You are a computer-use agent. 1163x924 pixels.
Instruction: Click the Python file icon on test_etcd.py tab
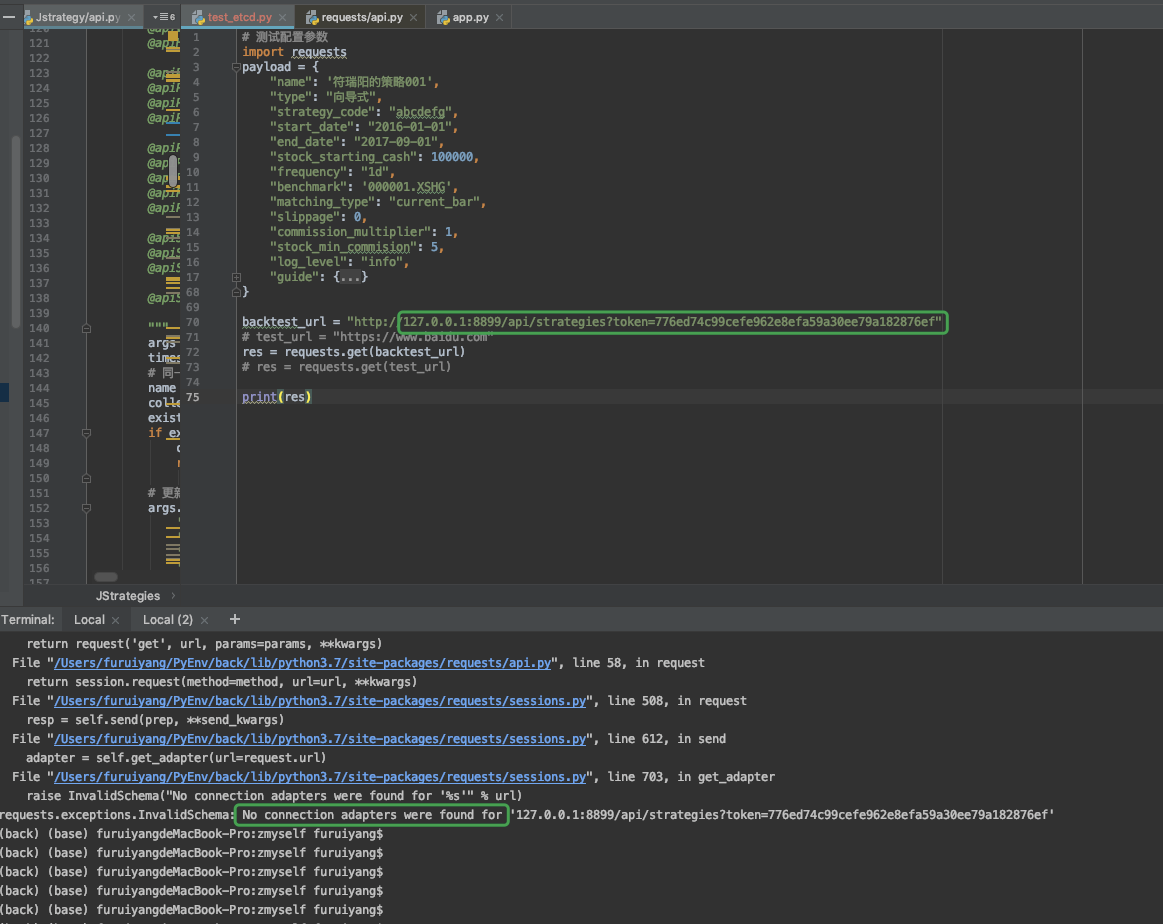198,17
